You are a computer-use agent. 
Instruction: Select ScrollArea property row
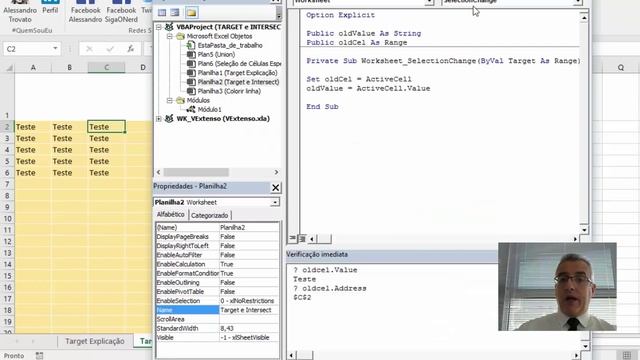218,319
